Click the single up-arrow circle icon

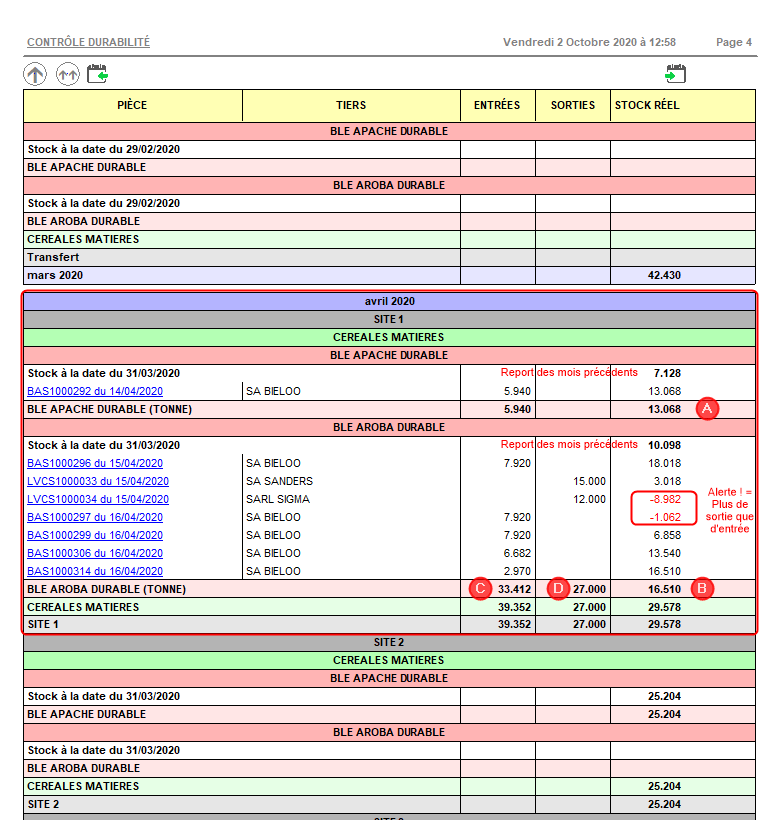tap(35, 74)
